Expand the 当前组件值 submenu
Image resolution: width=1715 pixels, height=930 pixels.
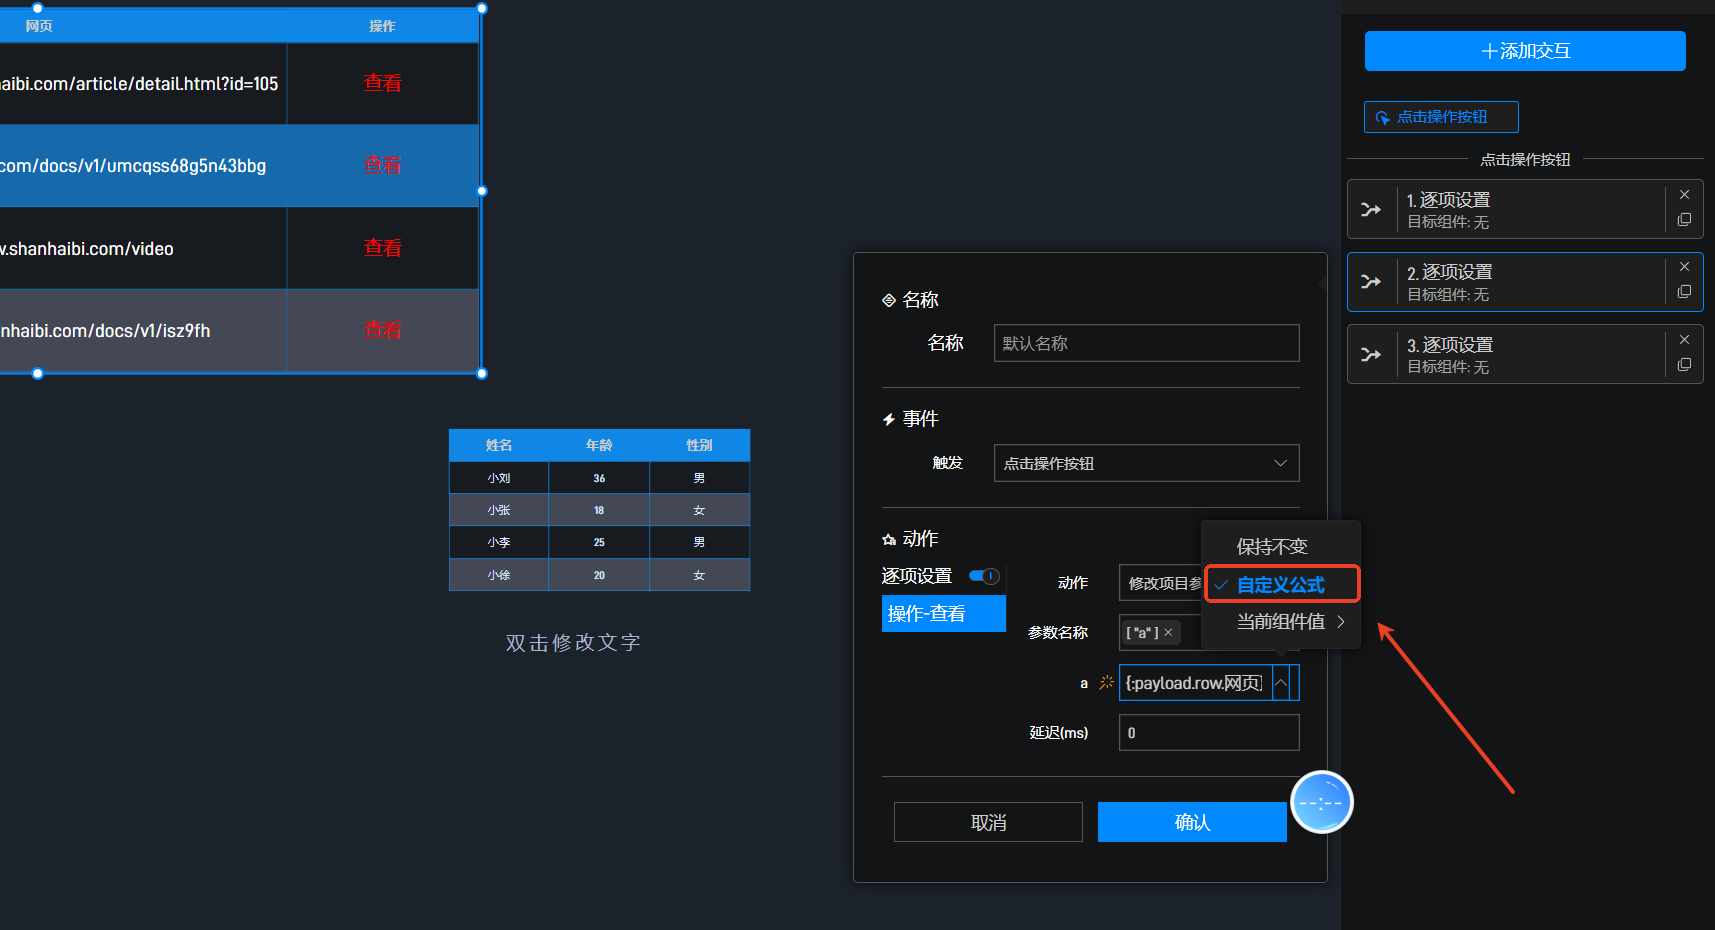(1290, 622)
